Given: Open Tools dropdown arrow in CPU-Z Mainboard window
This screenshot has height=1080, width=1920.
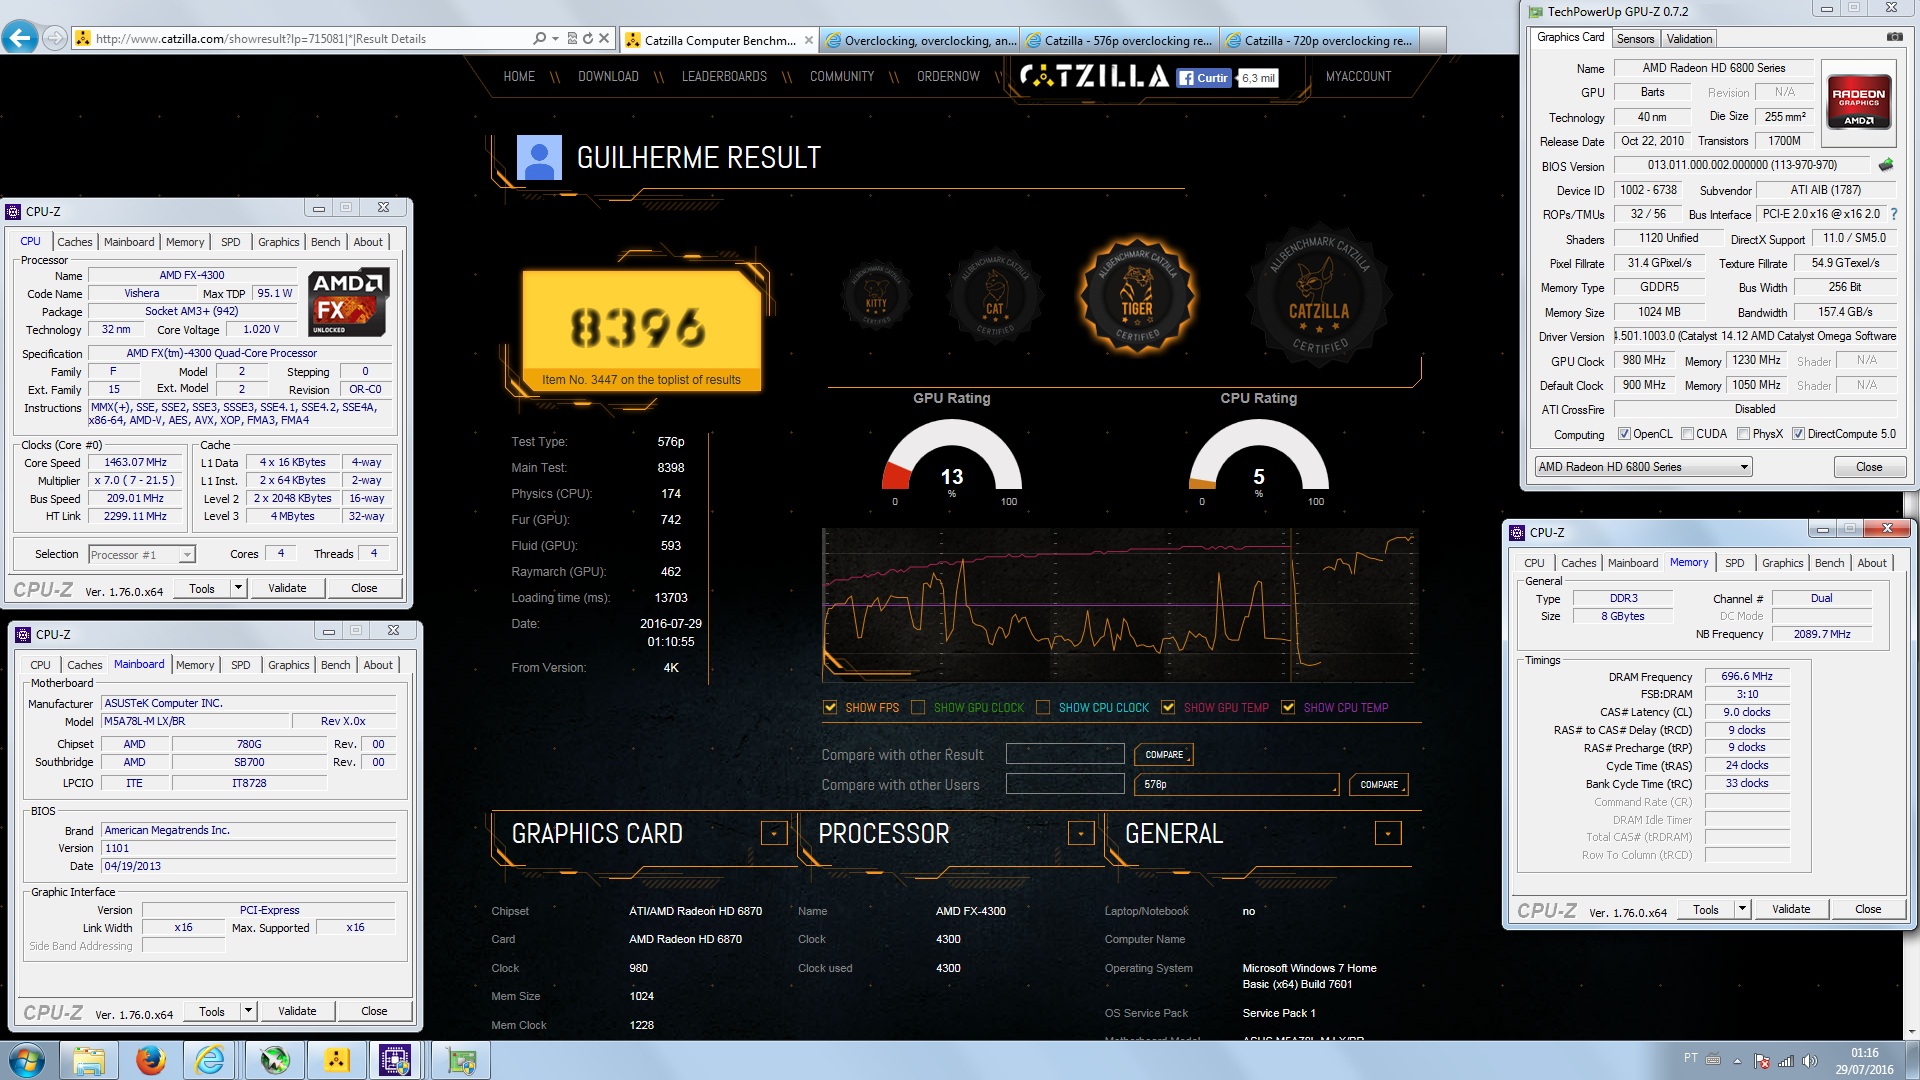Looking at the screenshot, I should point(248,1011).
